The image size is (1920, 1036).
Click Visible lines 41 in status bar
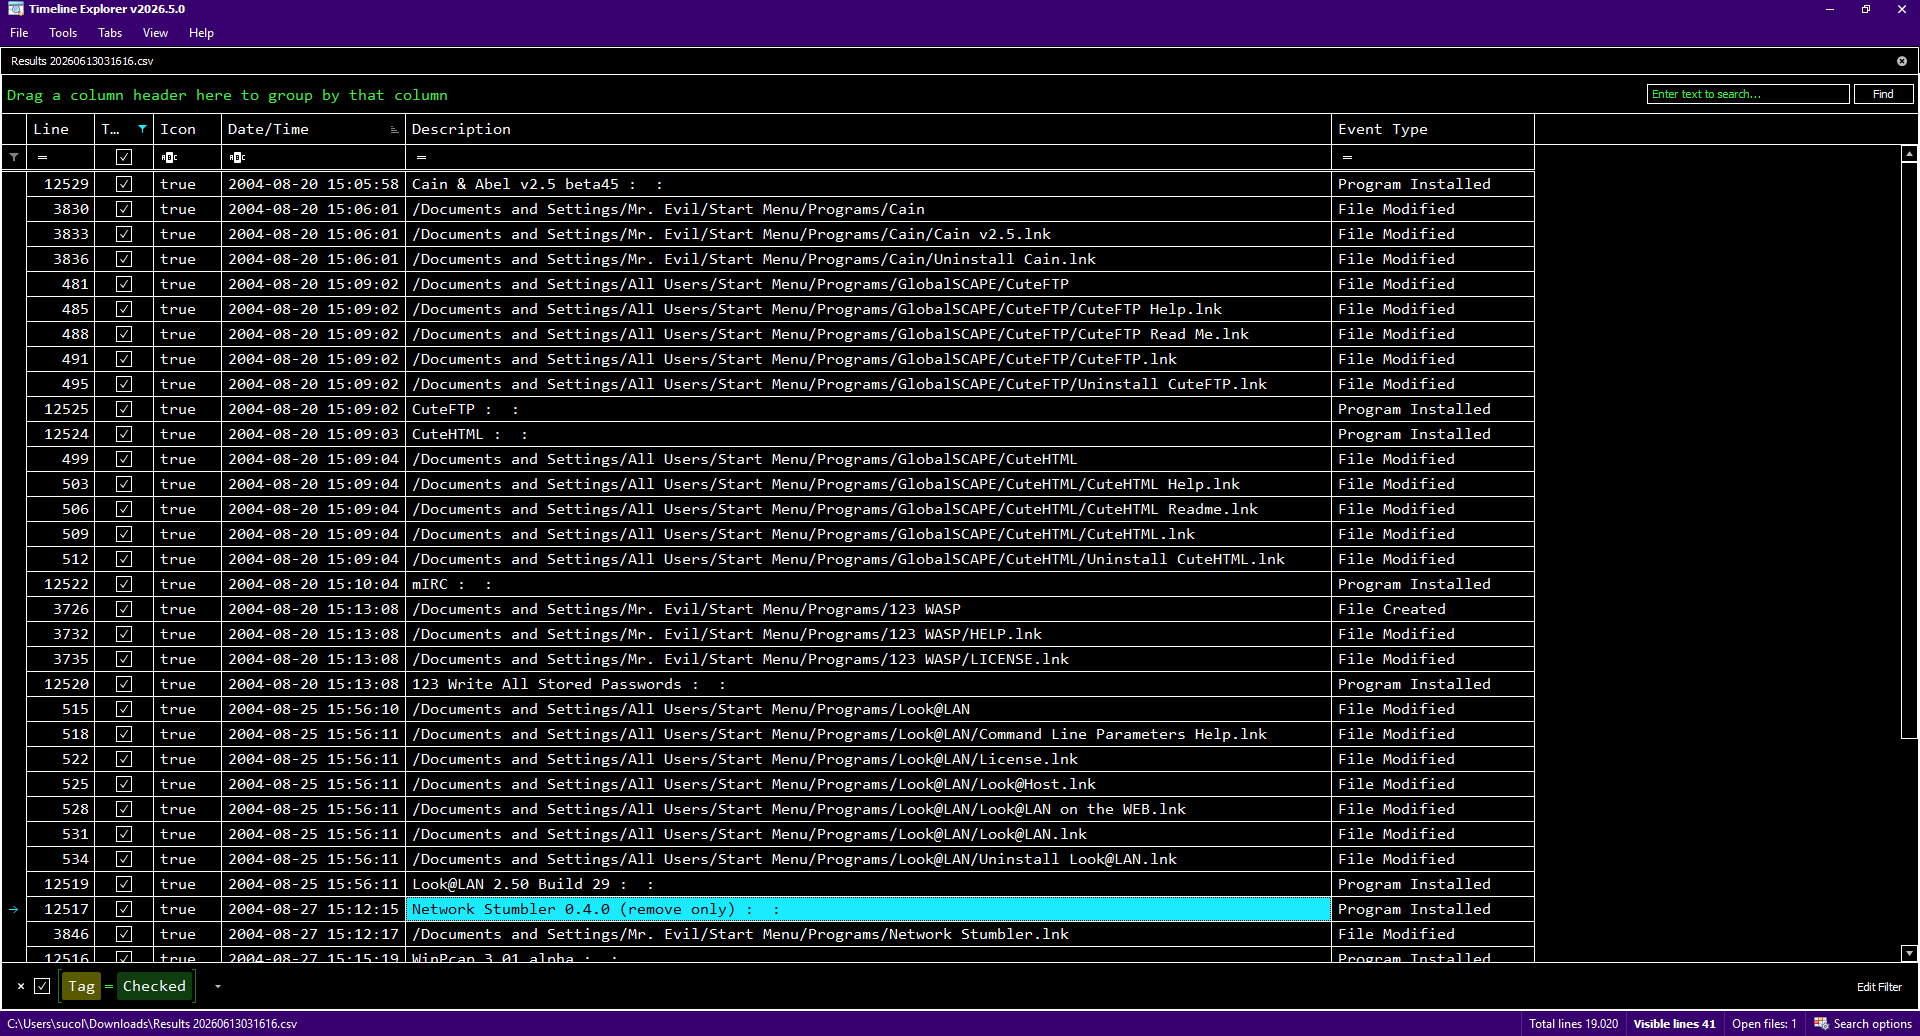1674,1023
